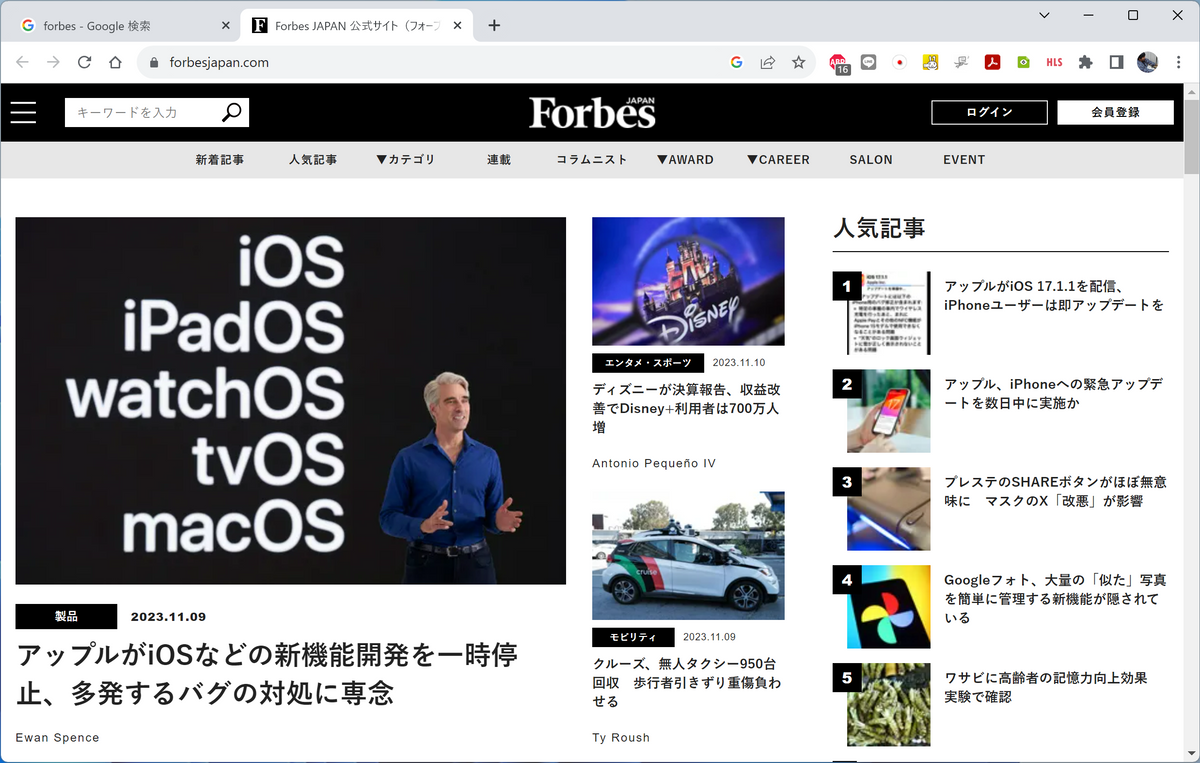Image resolution: width=1200 pixels, height=763 pixels.
Task: Click the エンタメ・スポーツ category tag
Action: pyautogui.click(x=648, y=363)
